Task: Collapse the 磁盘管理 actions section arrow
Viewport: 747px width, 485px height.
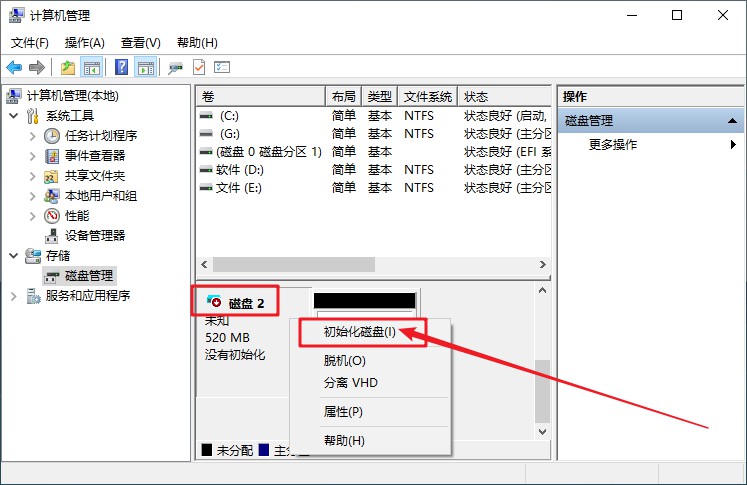Action: tap(734, 121)
